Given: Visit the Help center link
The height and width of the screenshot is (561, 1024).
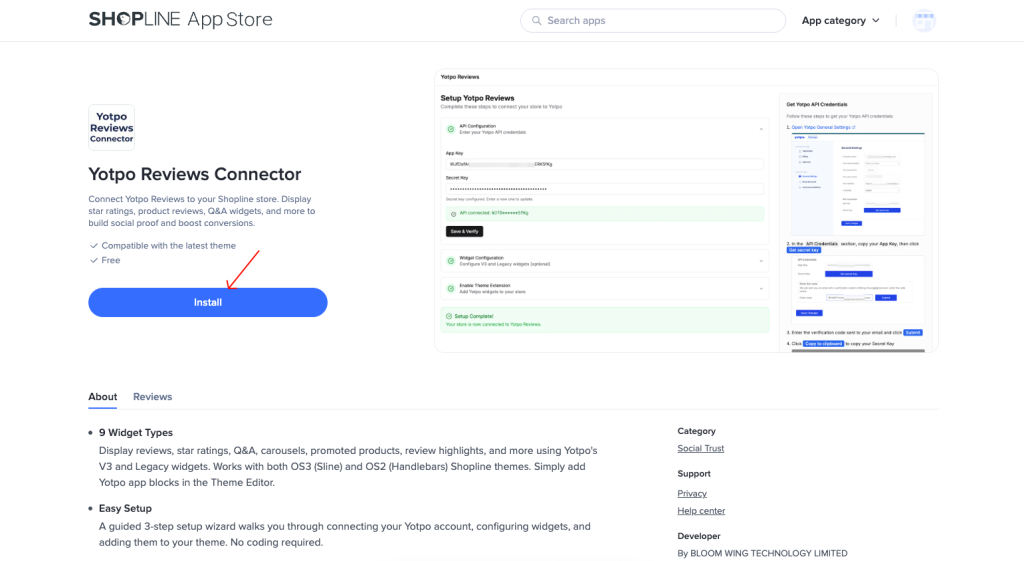Looking at the screenshot, I should (700, 511).
